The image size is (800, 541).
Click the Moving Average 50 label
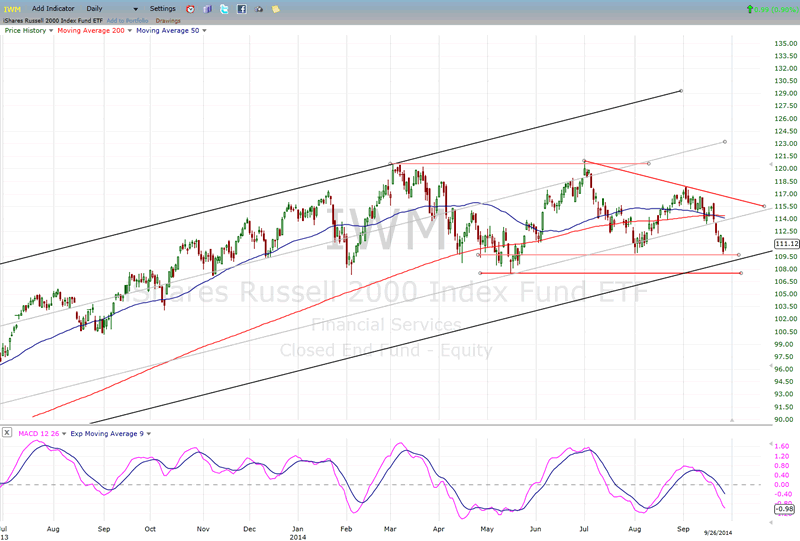coord(168,31)
